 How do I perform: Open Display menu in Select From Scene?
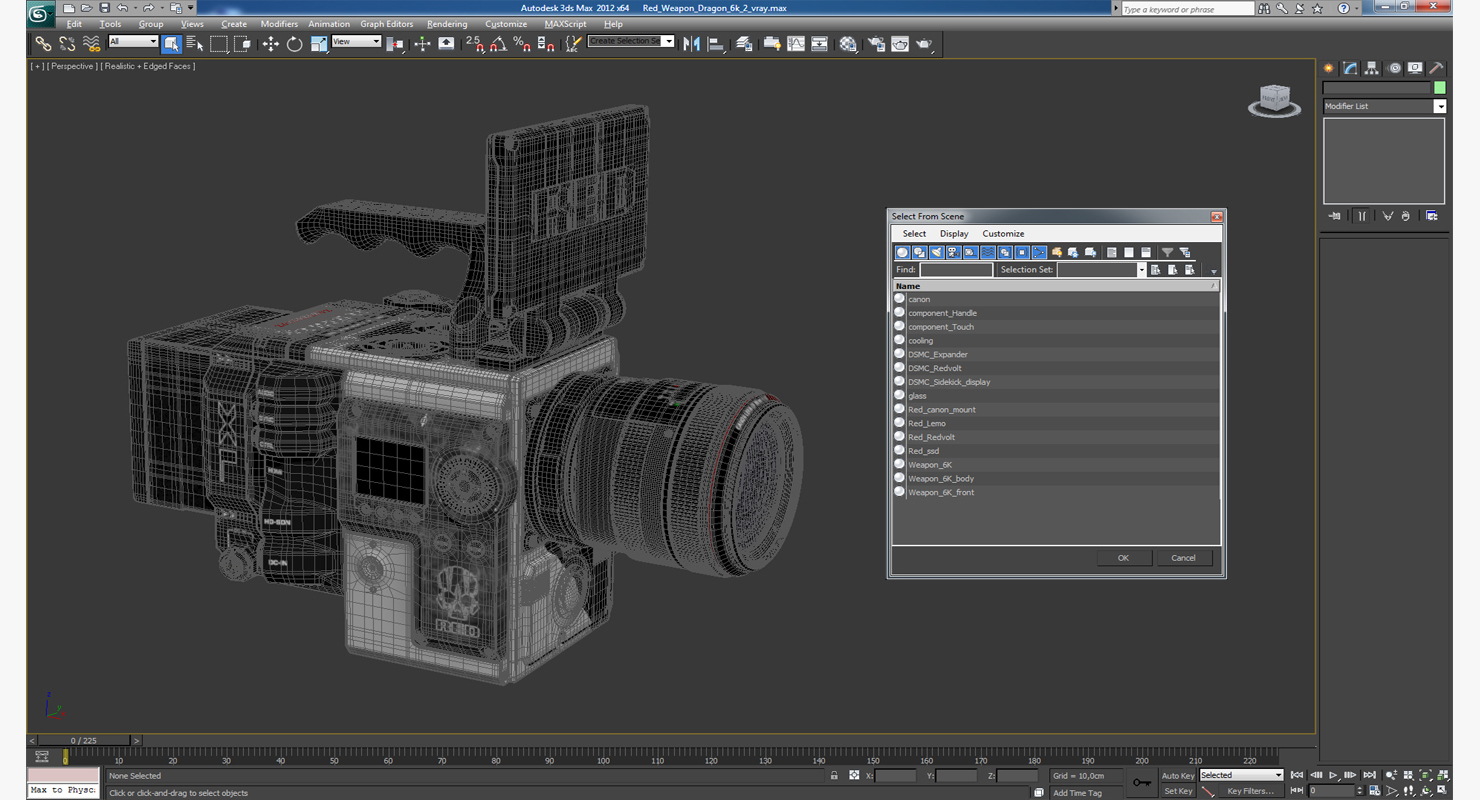tap(954, 234)
